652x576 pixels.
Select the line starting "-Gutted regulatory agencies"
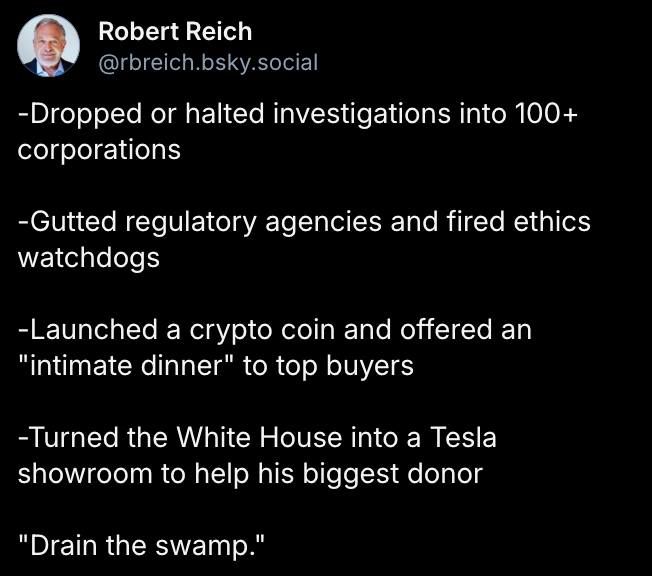304,222
